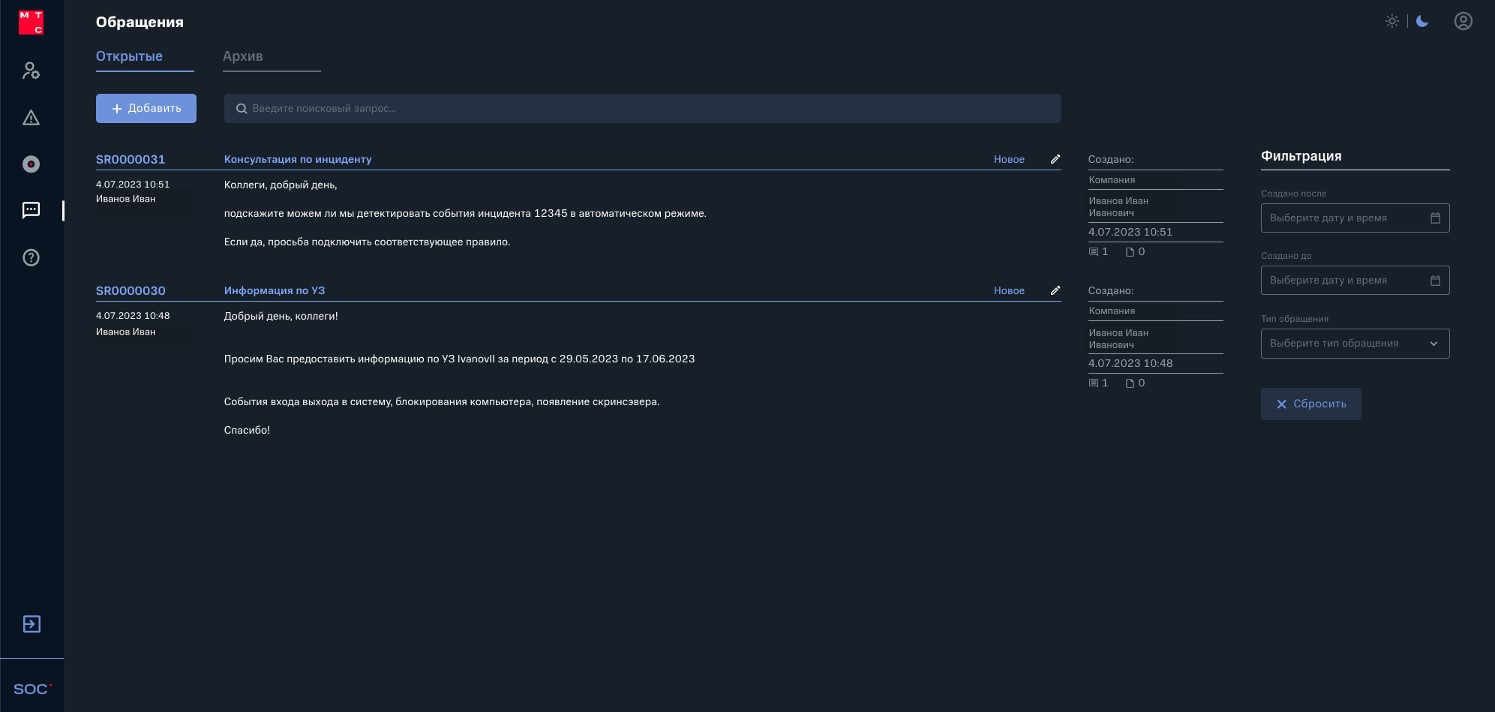The height and width of the screenshot is (712, 1495).
Task: Open request link SR0000030
Action: coord(131,291)
